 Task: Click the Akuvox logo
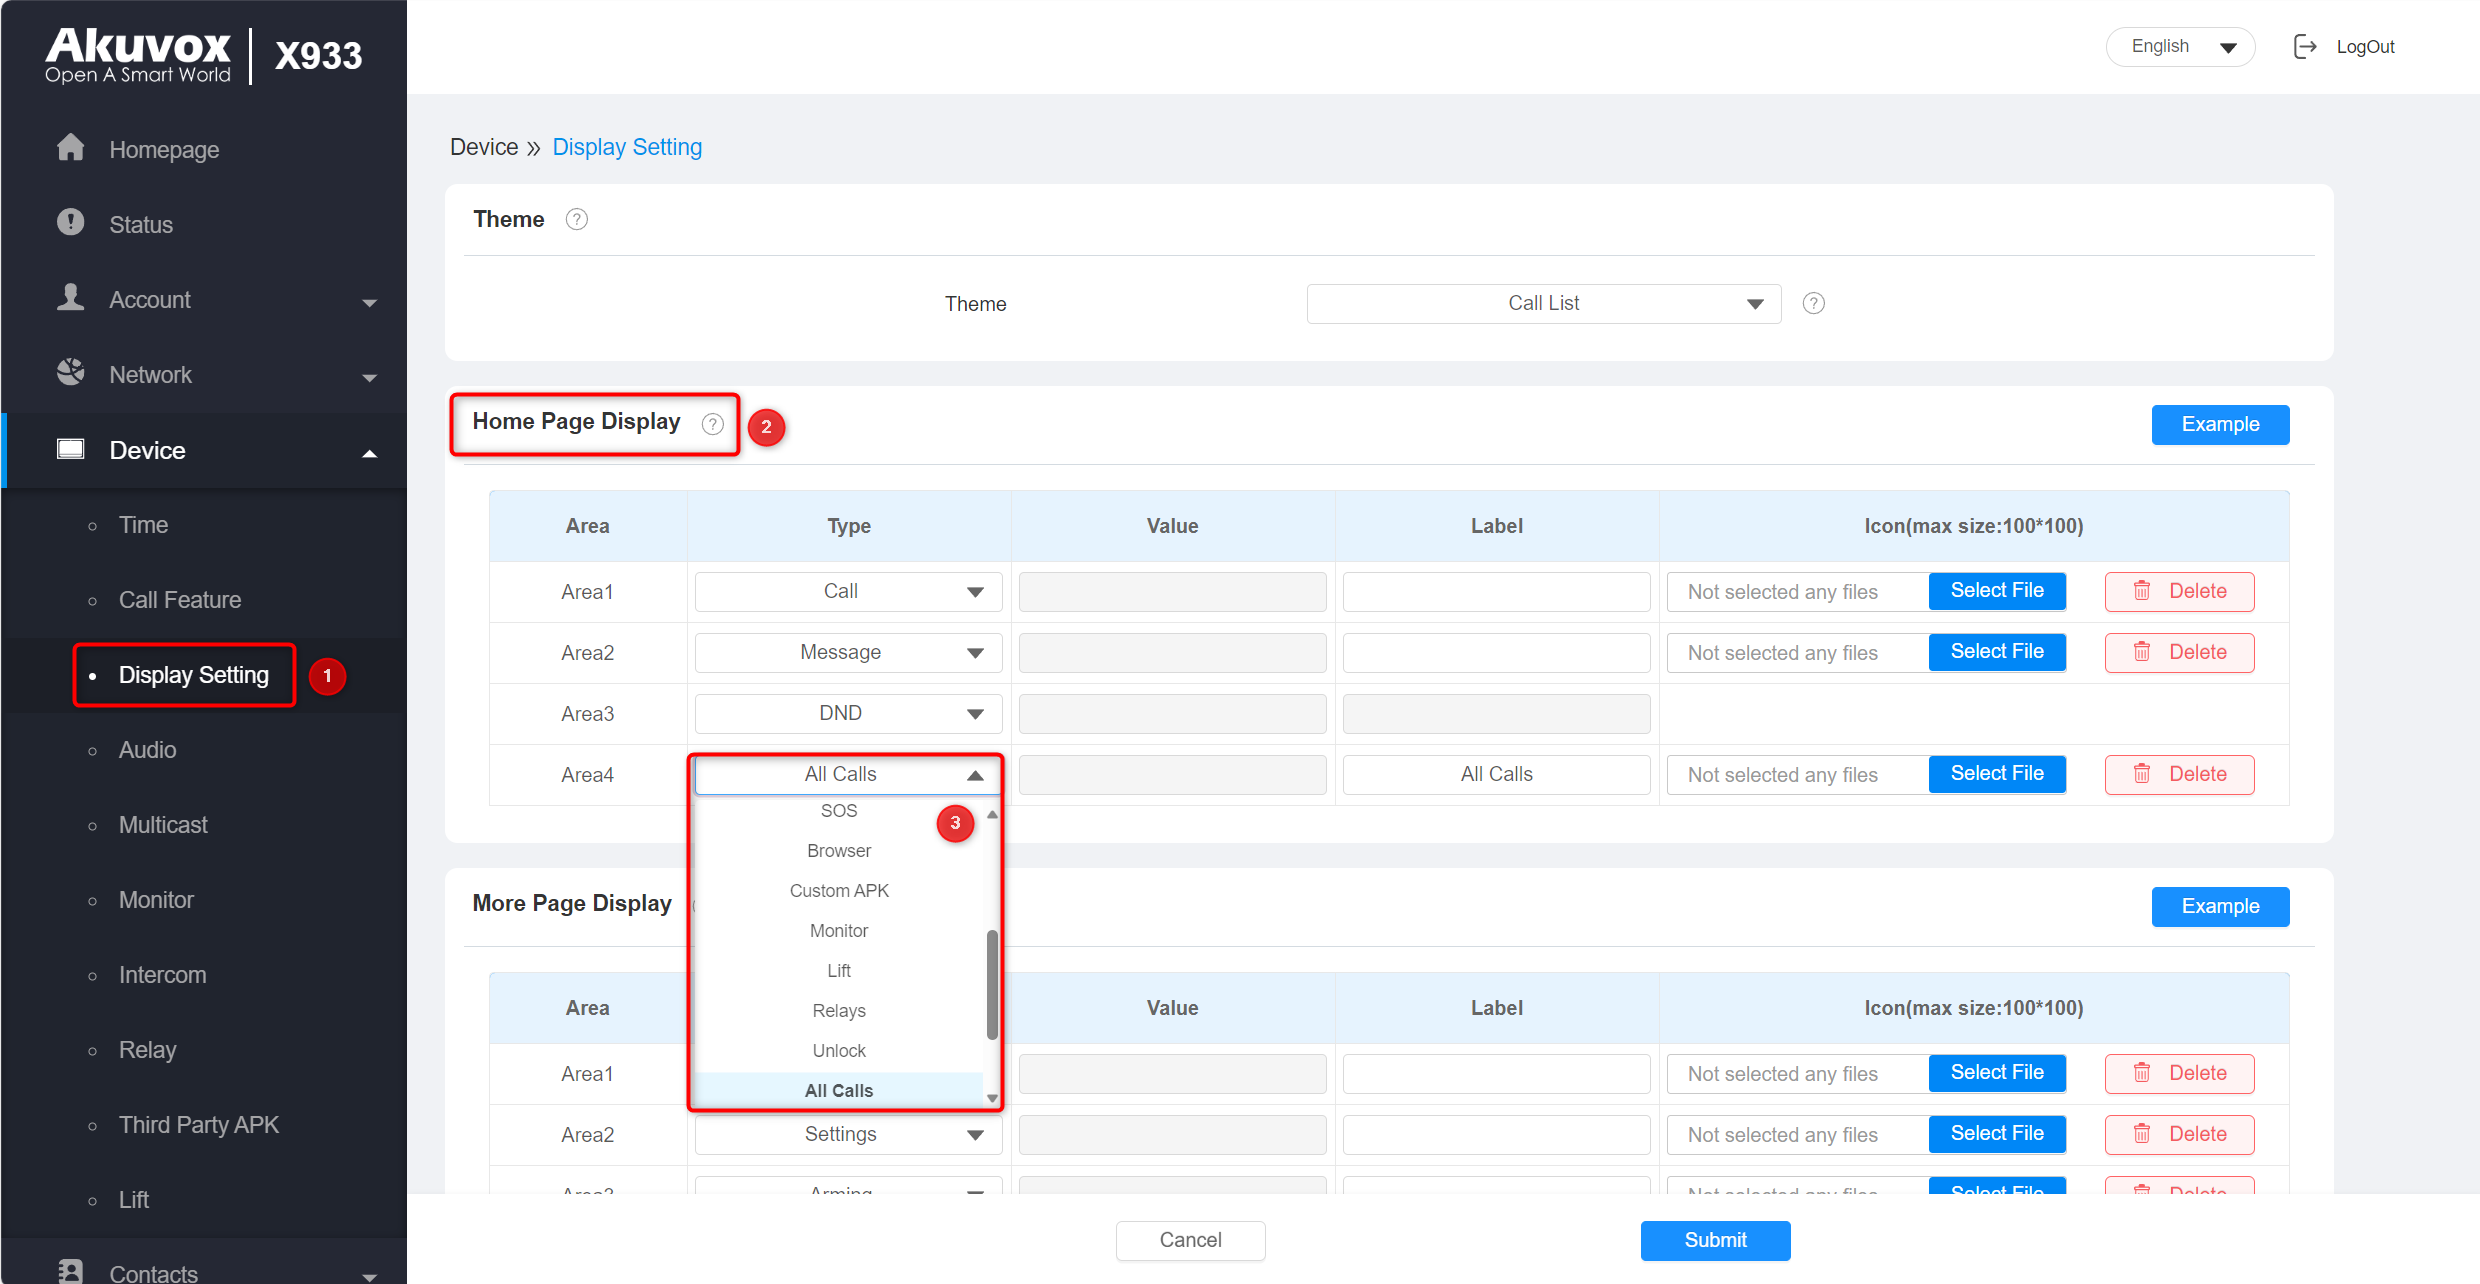tap(138, 55)
